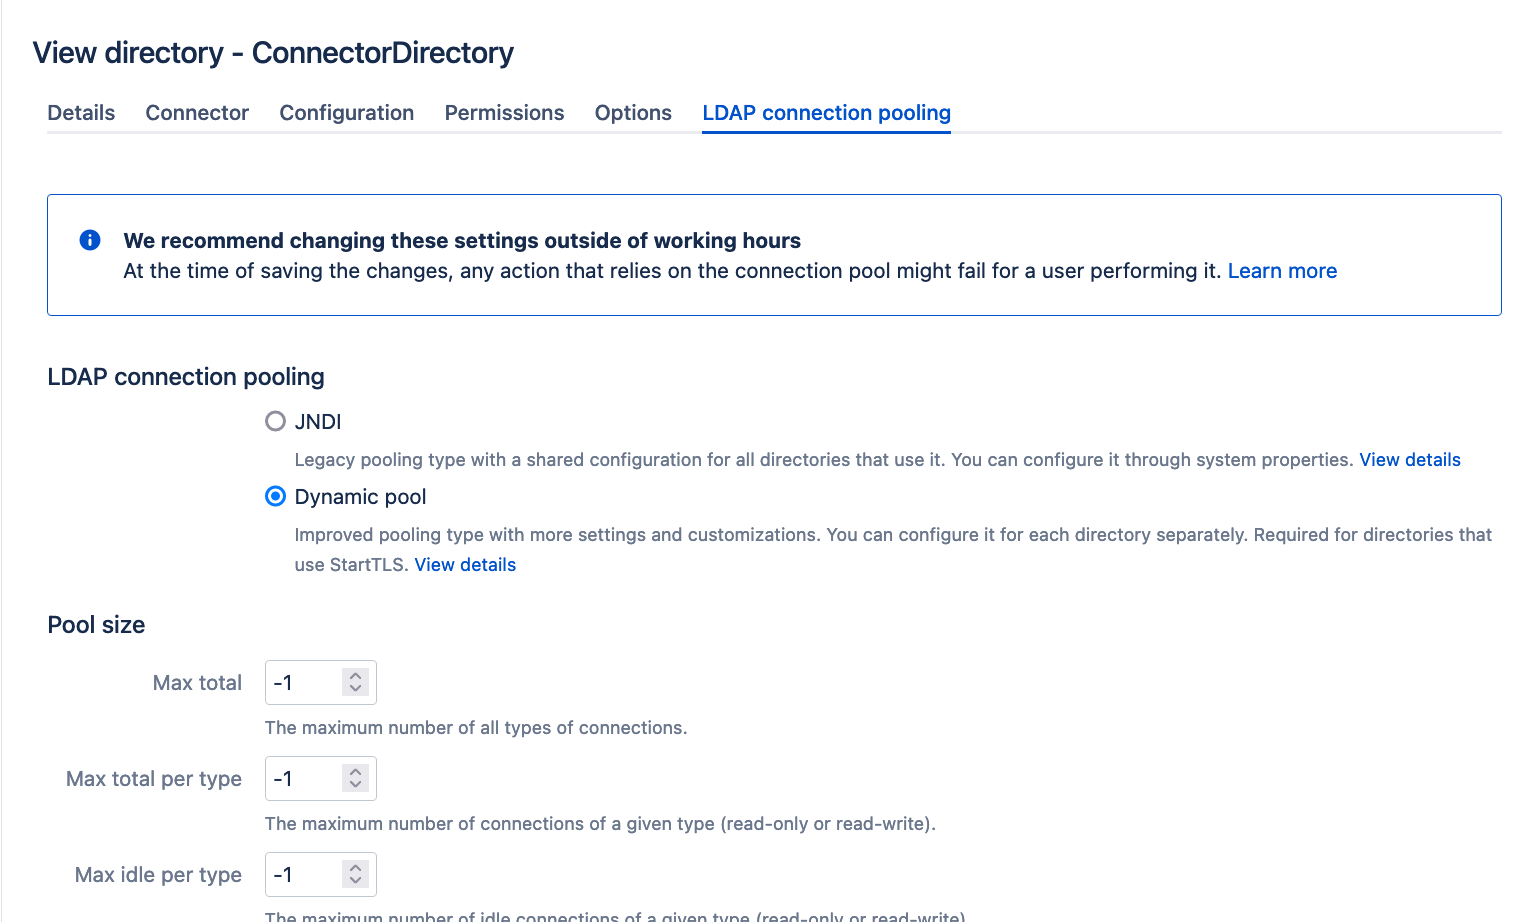Select the LDAP connection pooling tab

point(826,113)
